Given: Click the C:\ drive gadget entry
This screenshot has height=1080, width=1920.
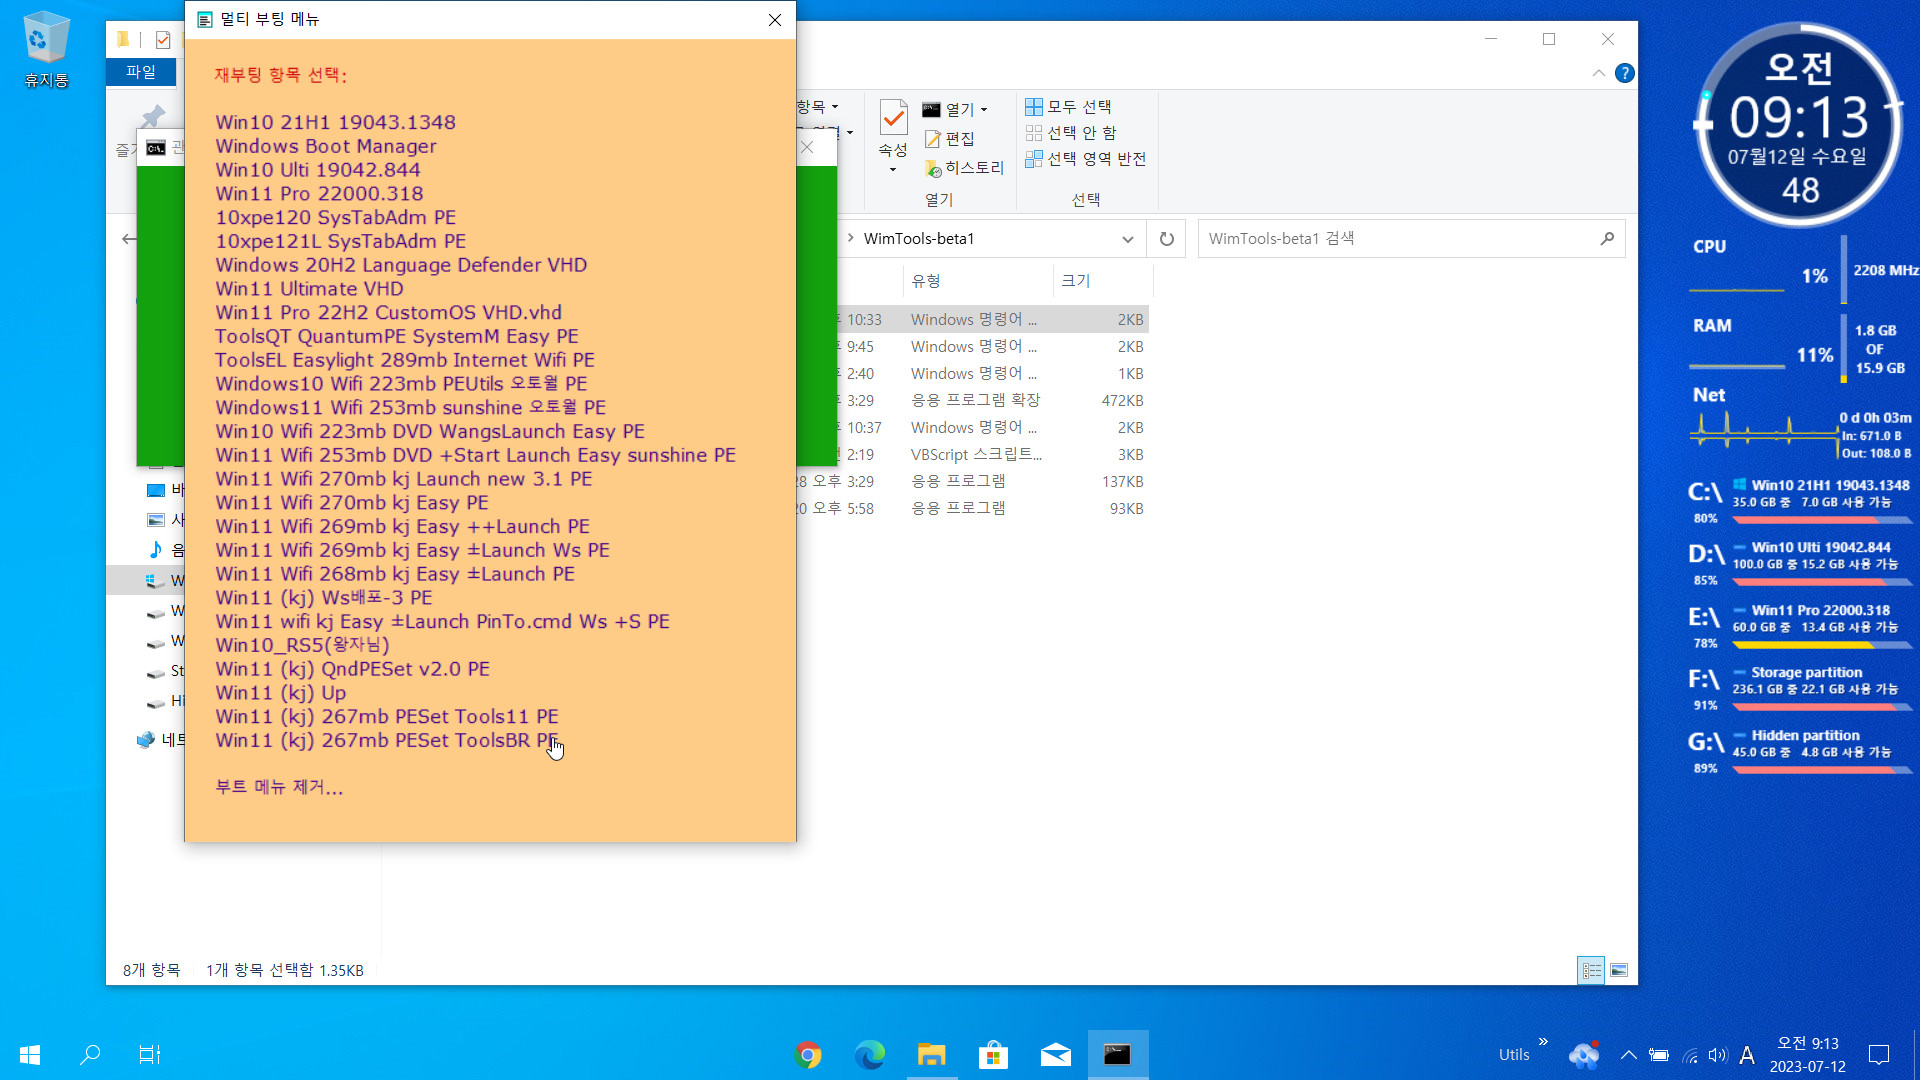Looking at the screenshot, I should 1799,501.
